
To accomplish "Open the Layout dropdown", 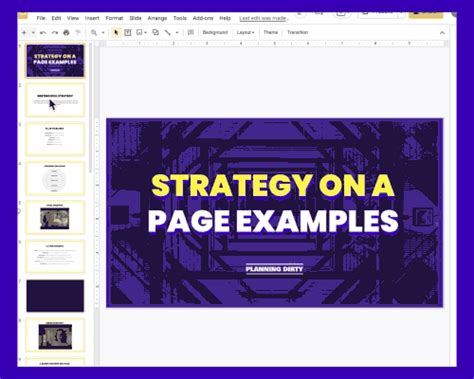I will (246, 32).
